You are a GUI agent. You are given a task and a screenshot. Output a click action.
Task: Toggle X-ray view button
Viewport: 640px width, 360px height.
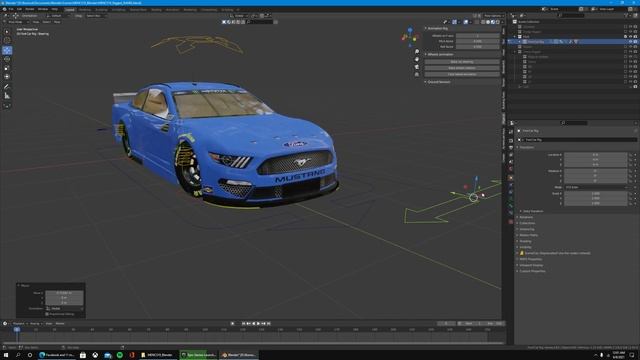point(476,22)
